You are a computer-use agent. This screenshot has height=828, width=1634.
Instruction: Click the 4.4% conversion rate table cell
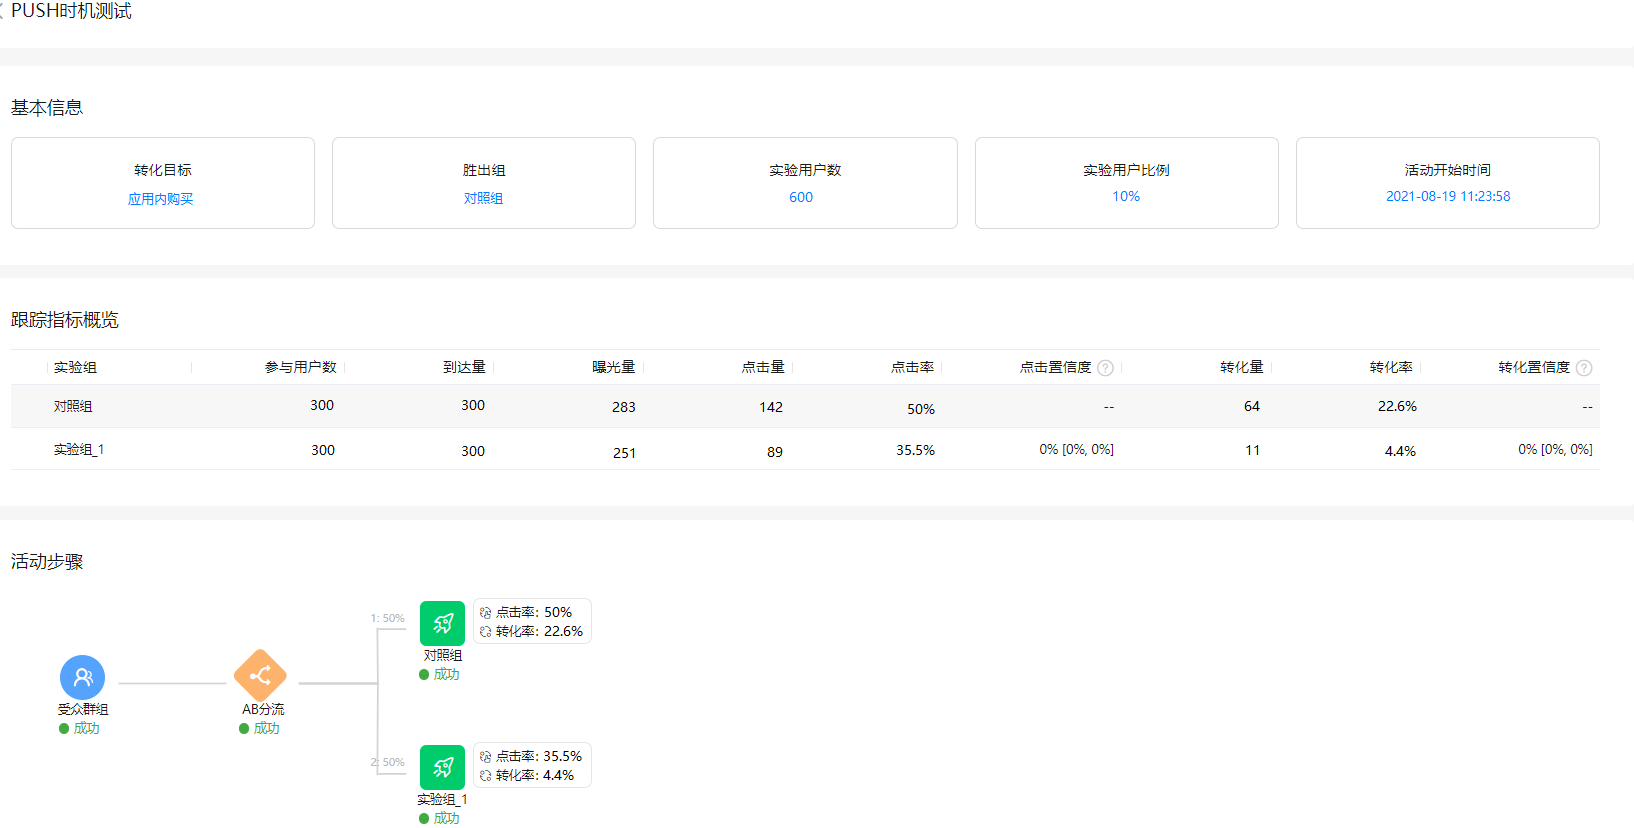1400,451
